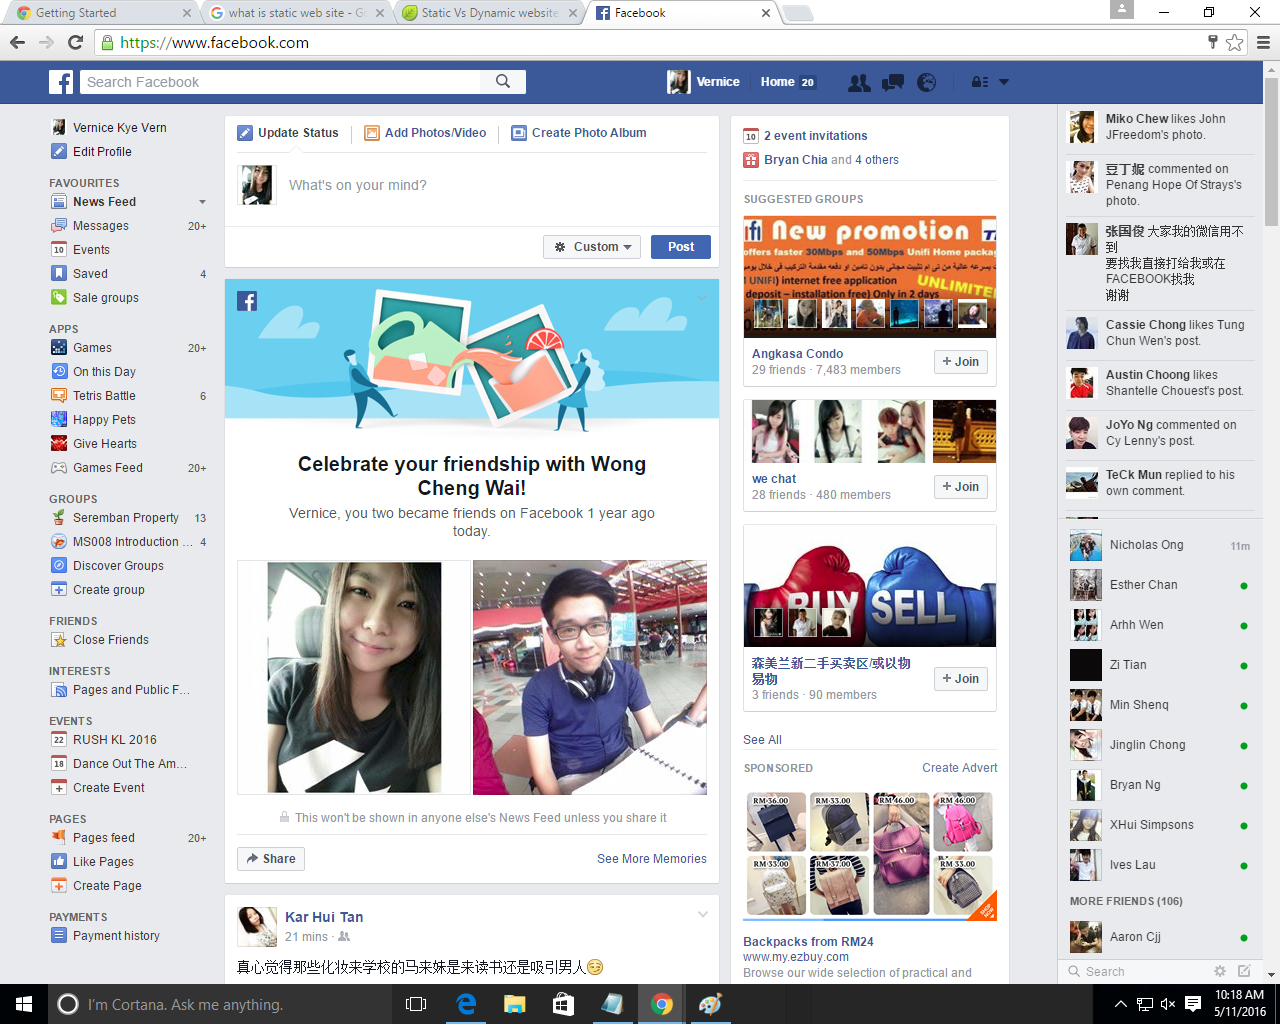
Task: Select the Update Status tab
Action: coord(288,133)
